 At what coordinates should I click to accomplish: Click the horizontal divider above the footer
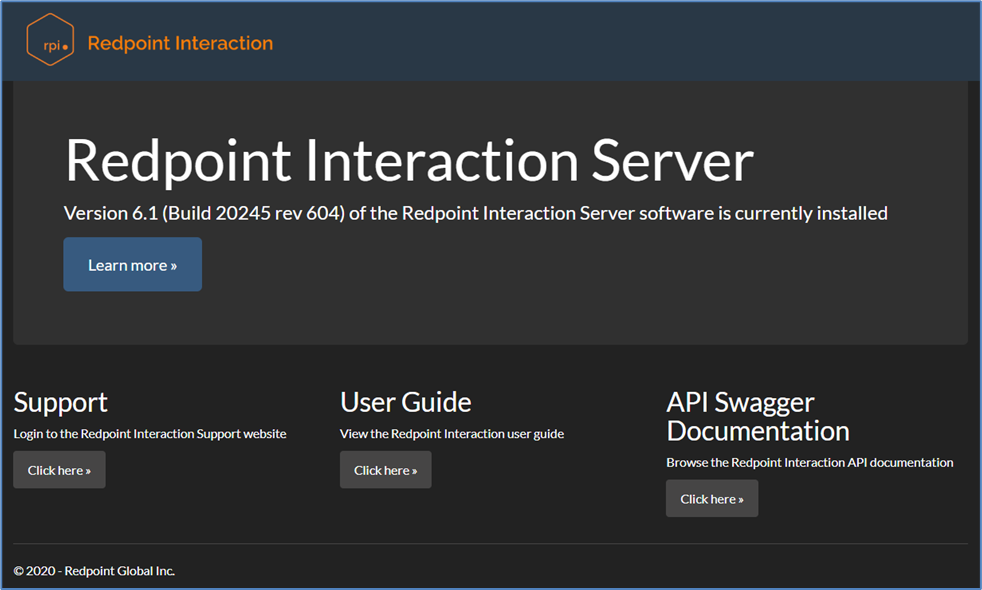tap(490, 544)
